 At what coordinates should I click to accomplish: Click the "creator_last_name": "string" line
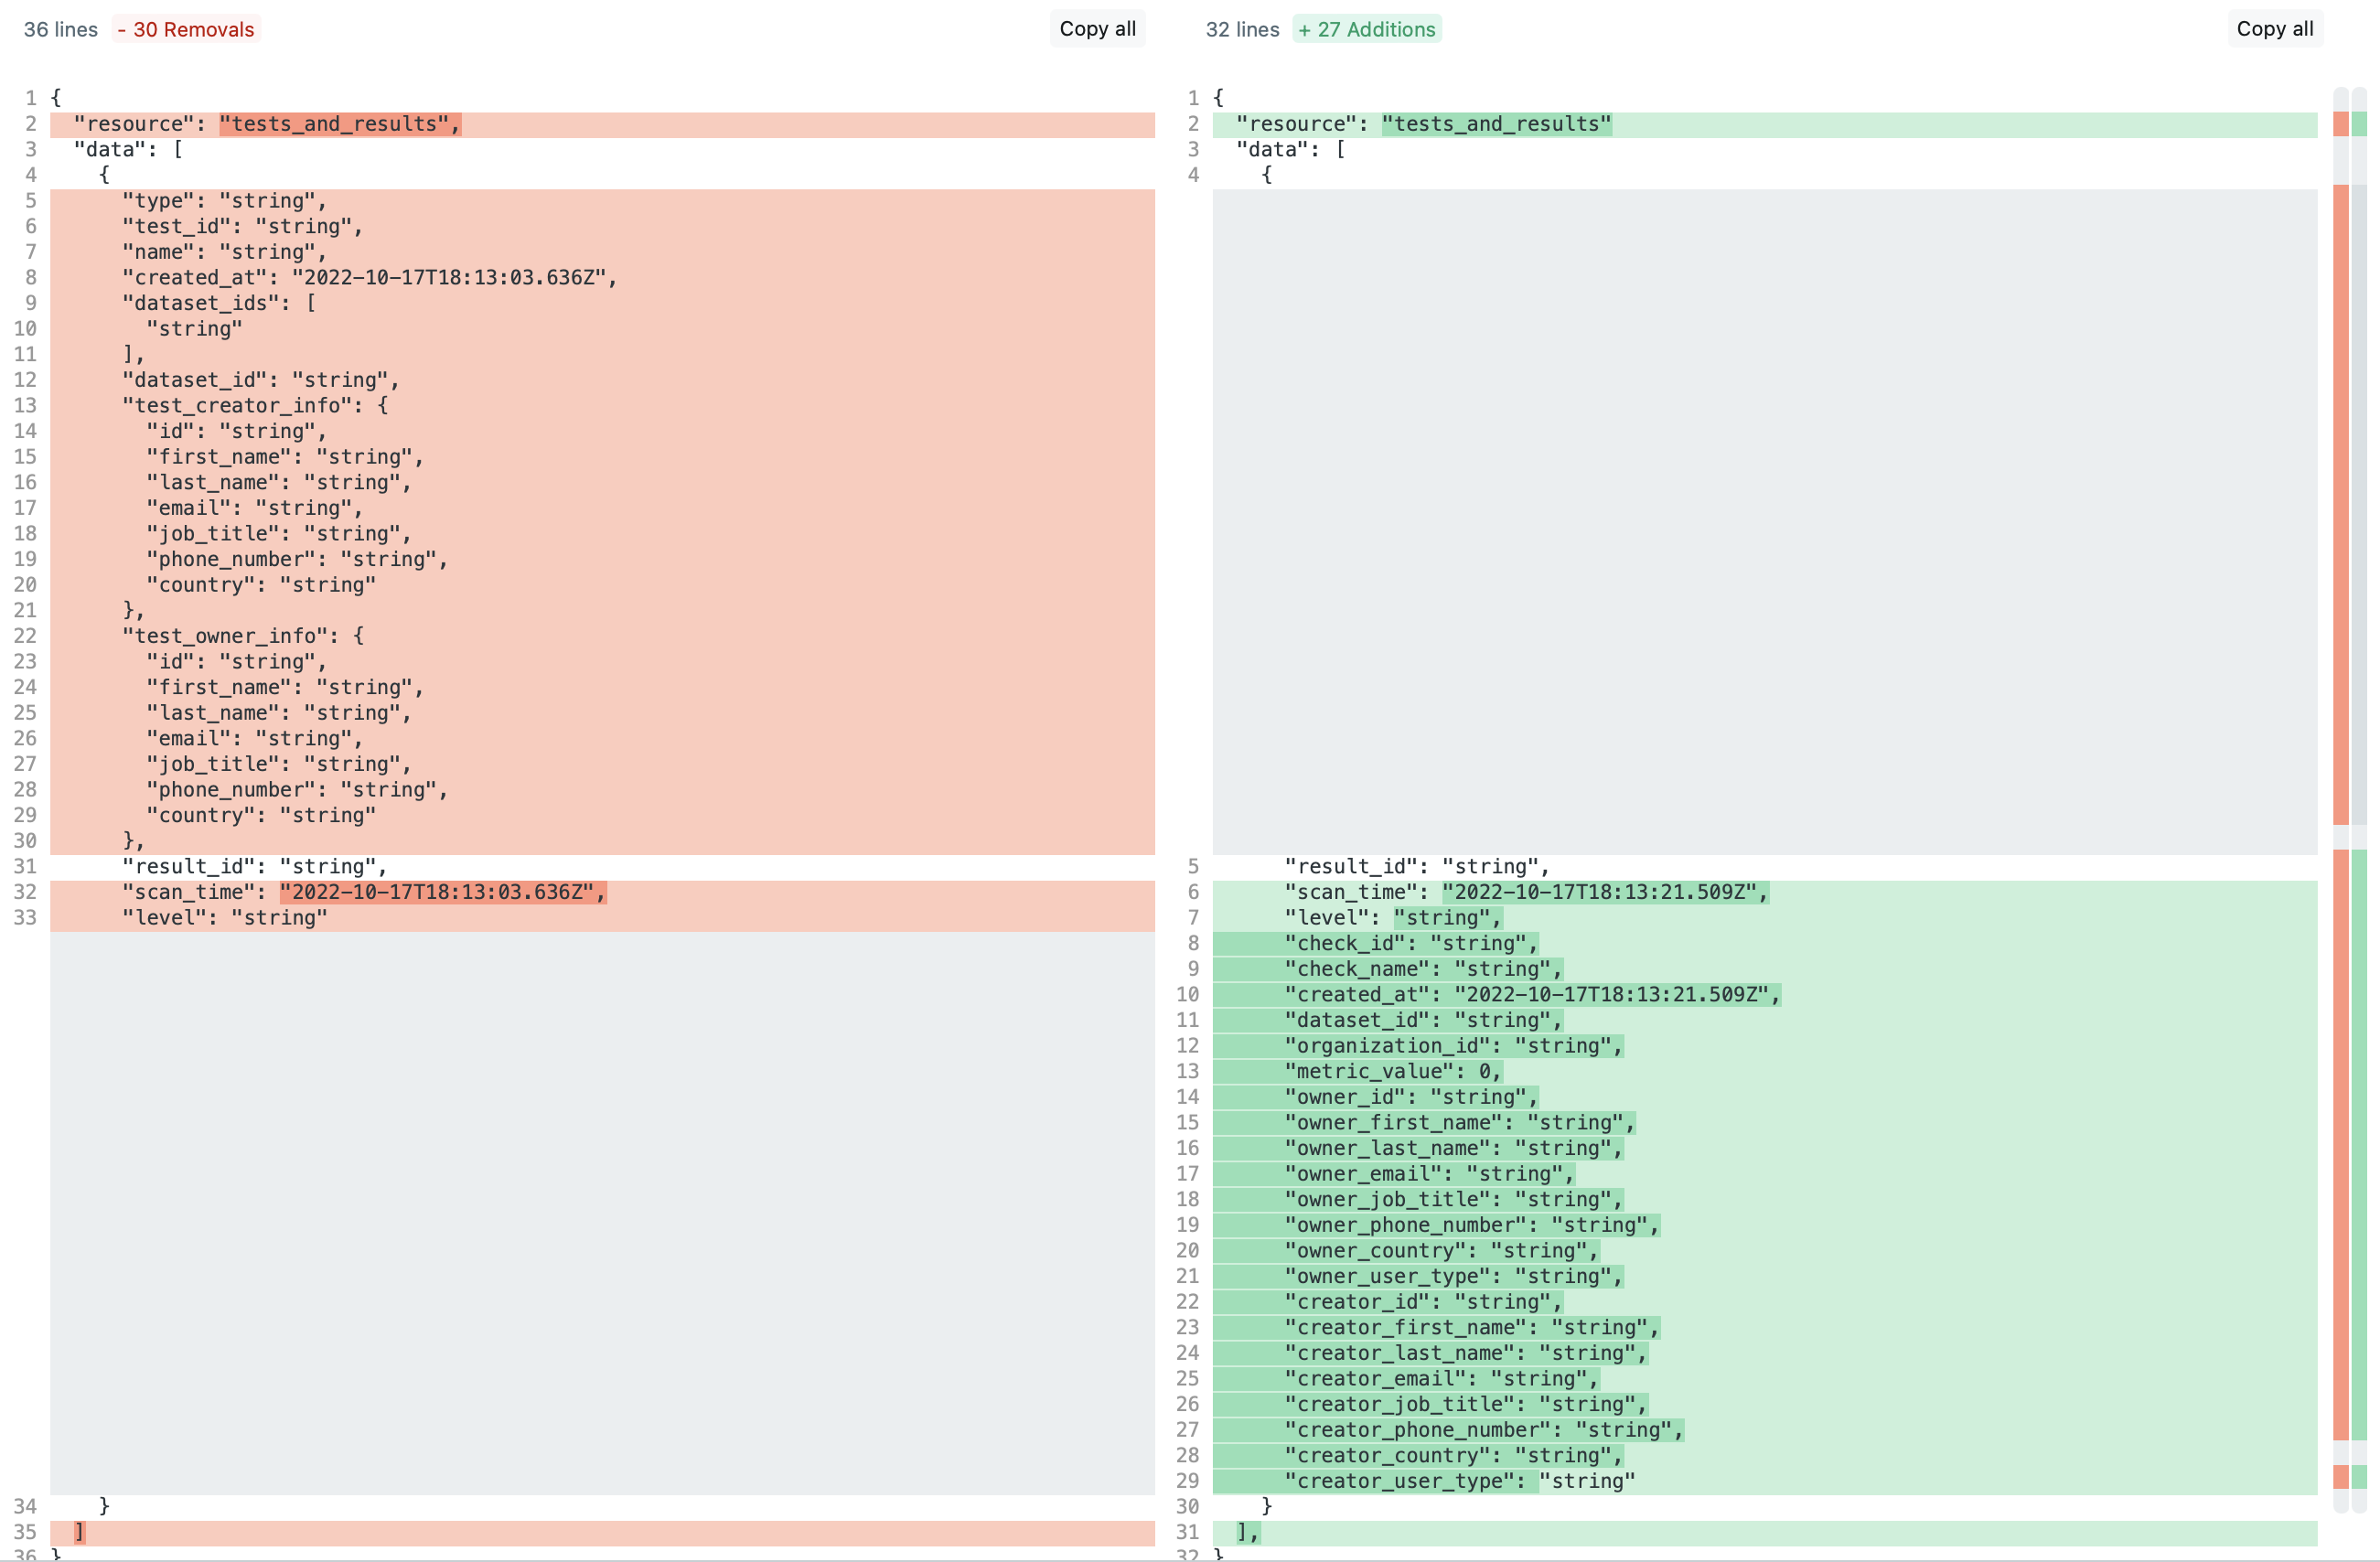click(x=1465, y=1353)
